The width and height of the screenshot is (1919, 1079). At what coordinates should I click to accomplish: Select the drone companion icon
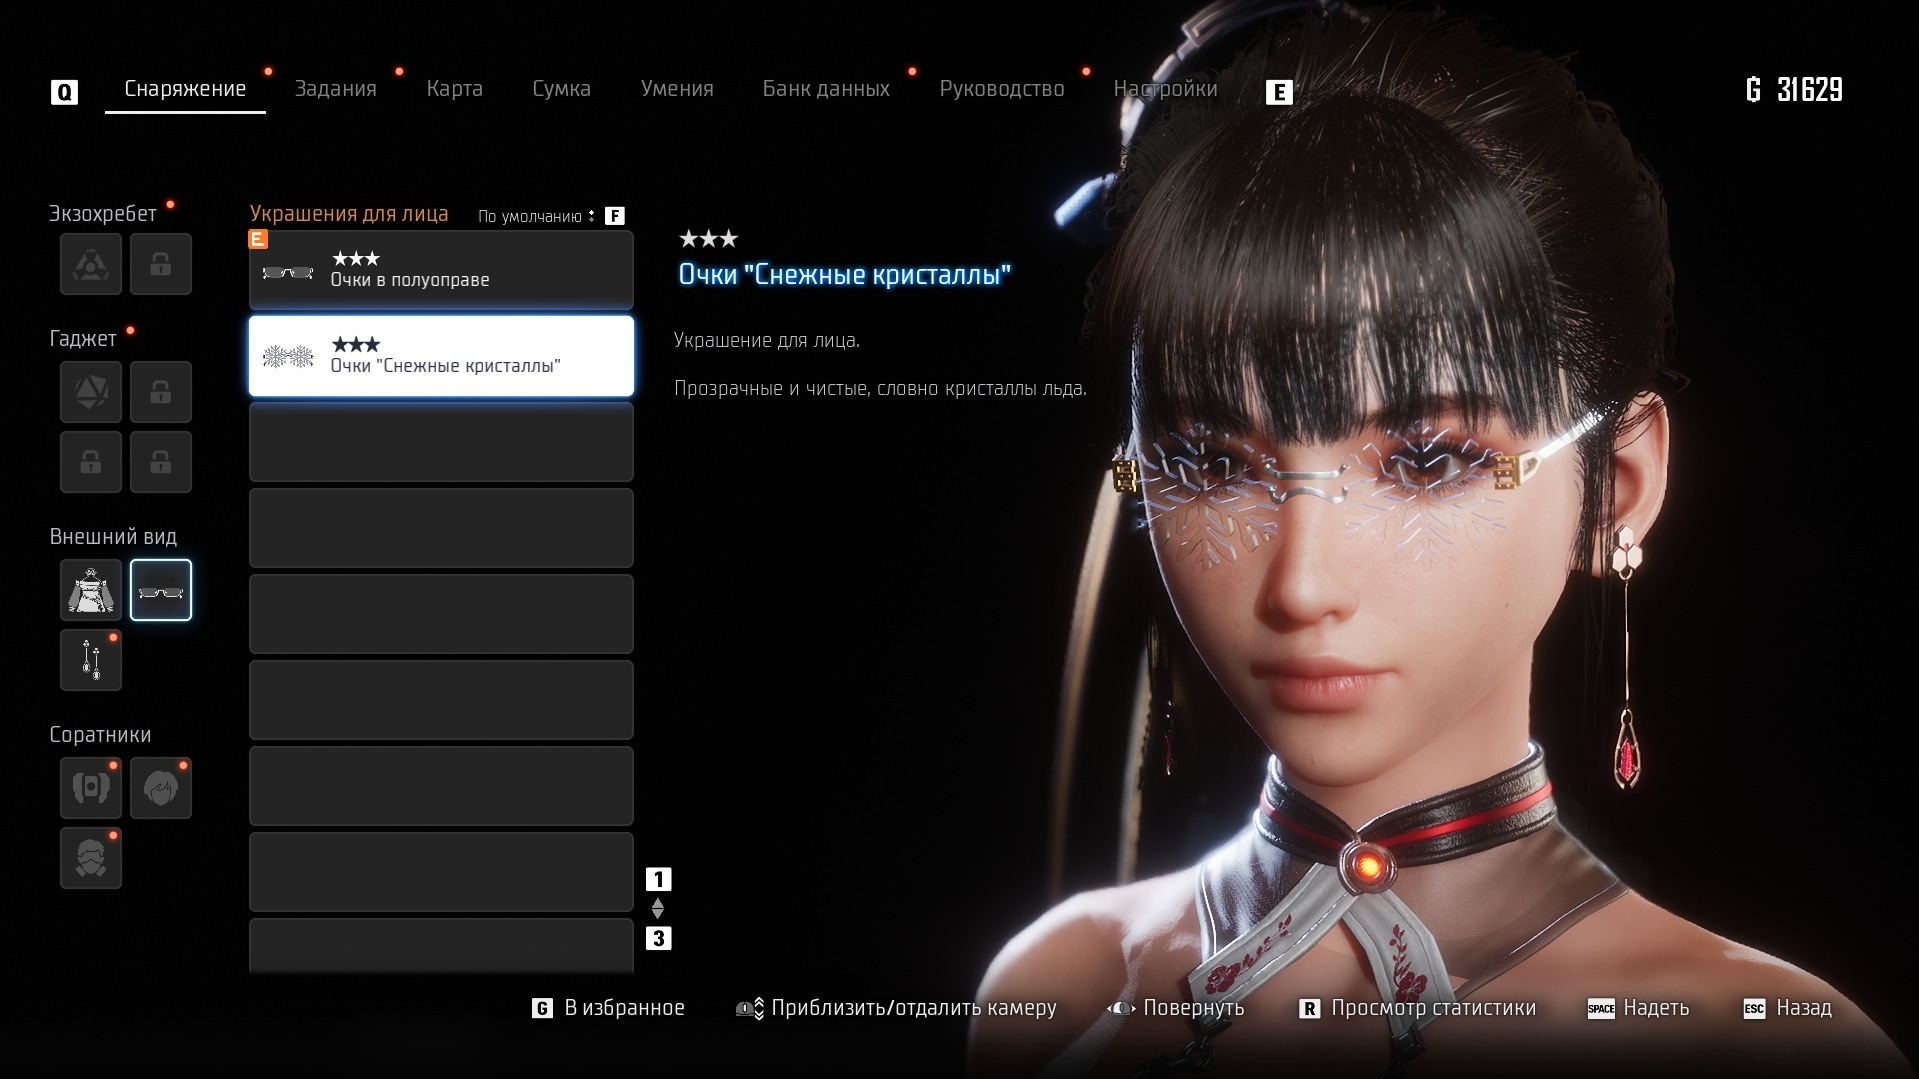91,788
